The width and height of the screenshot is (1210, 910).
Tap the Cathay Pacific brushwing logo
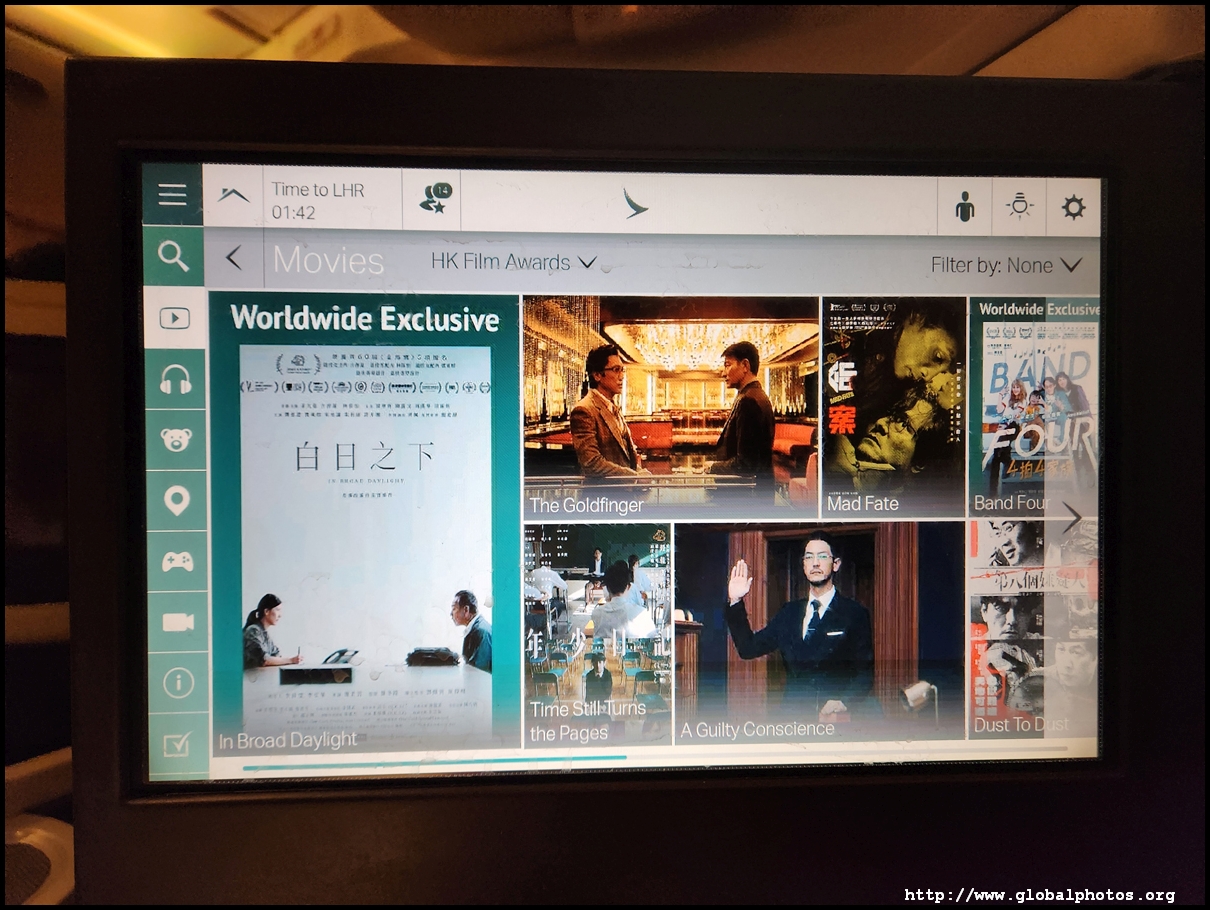point(635,203)
